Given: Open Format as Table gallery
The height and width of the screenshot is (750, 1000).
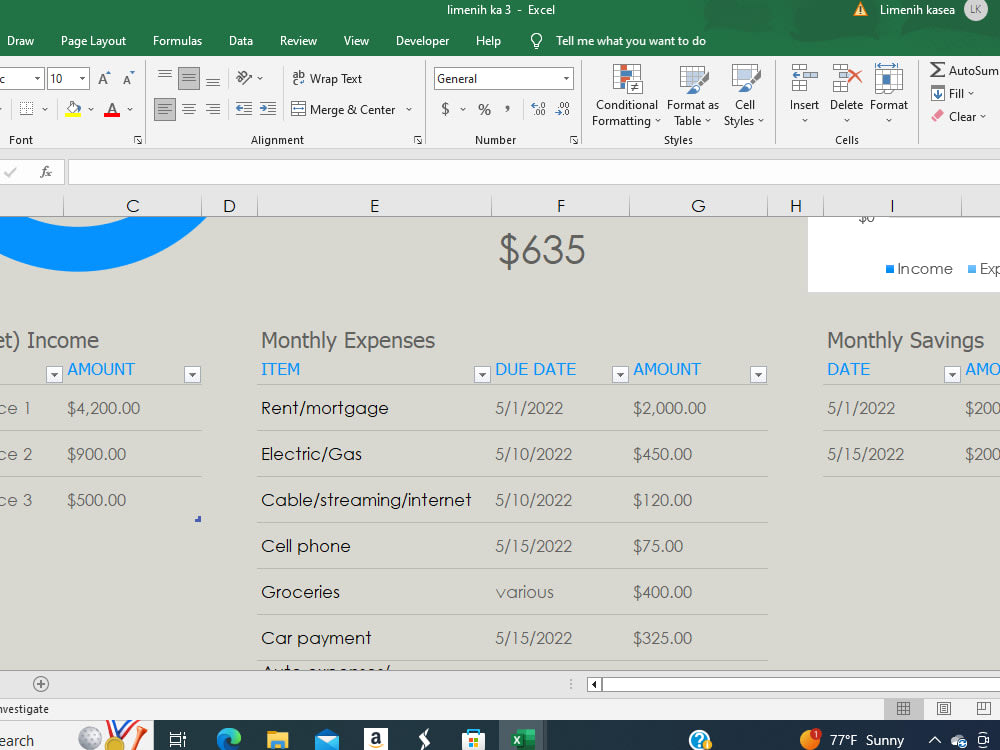Looking at the screenshot, I should 693,96.
